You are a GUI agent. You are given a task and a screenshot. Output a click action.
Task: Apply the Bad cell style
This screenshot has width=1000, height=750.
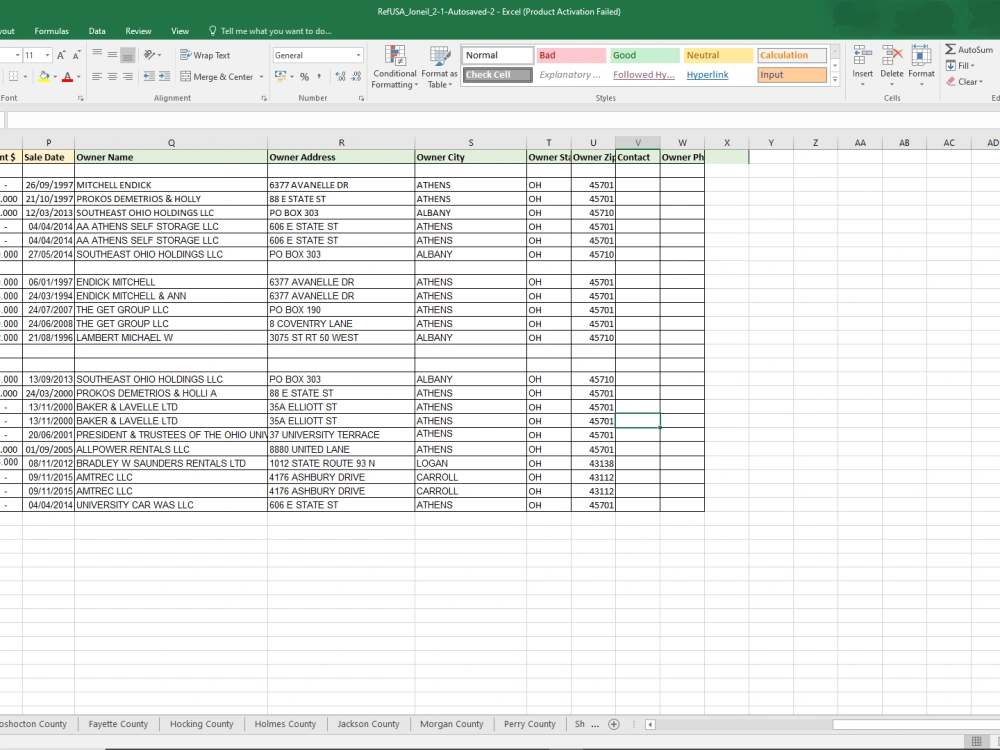pos(571,55)
